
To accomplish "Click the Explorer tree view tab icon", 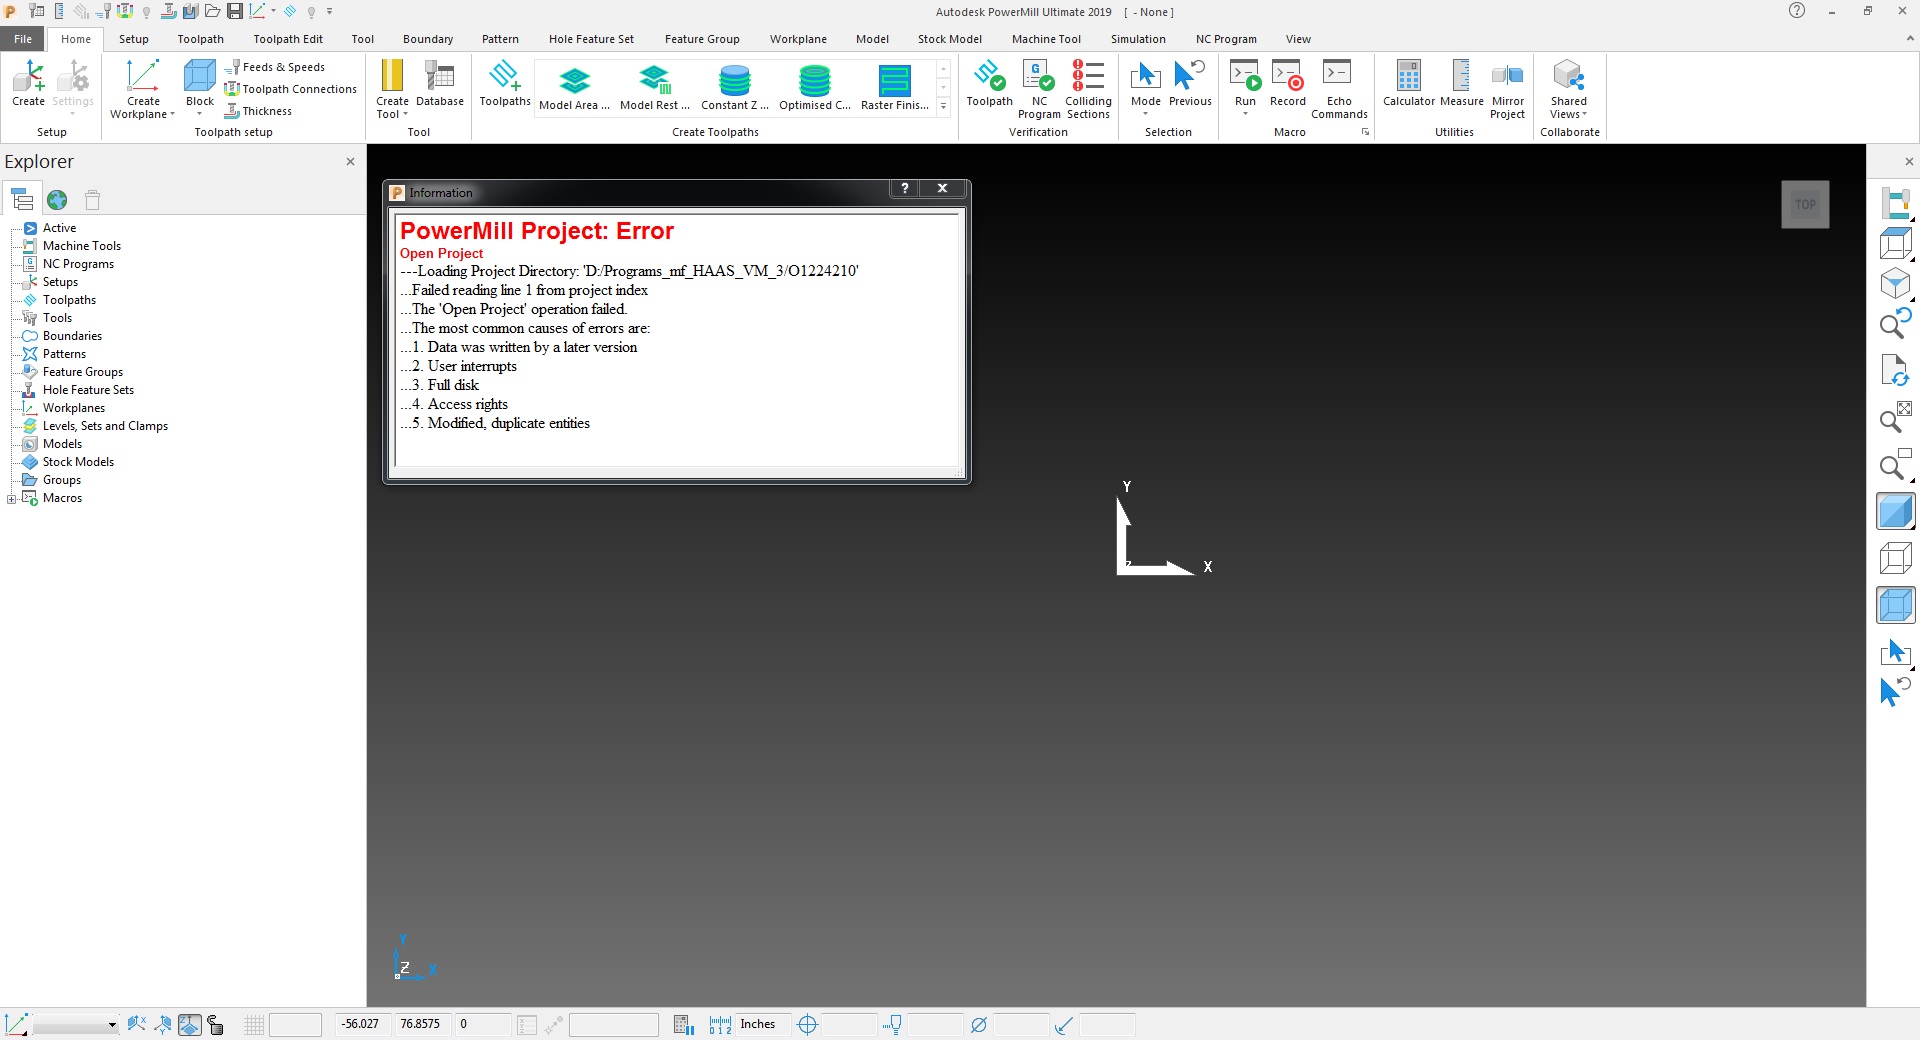I will (22, 200).
